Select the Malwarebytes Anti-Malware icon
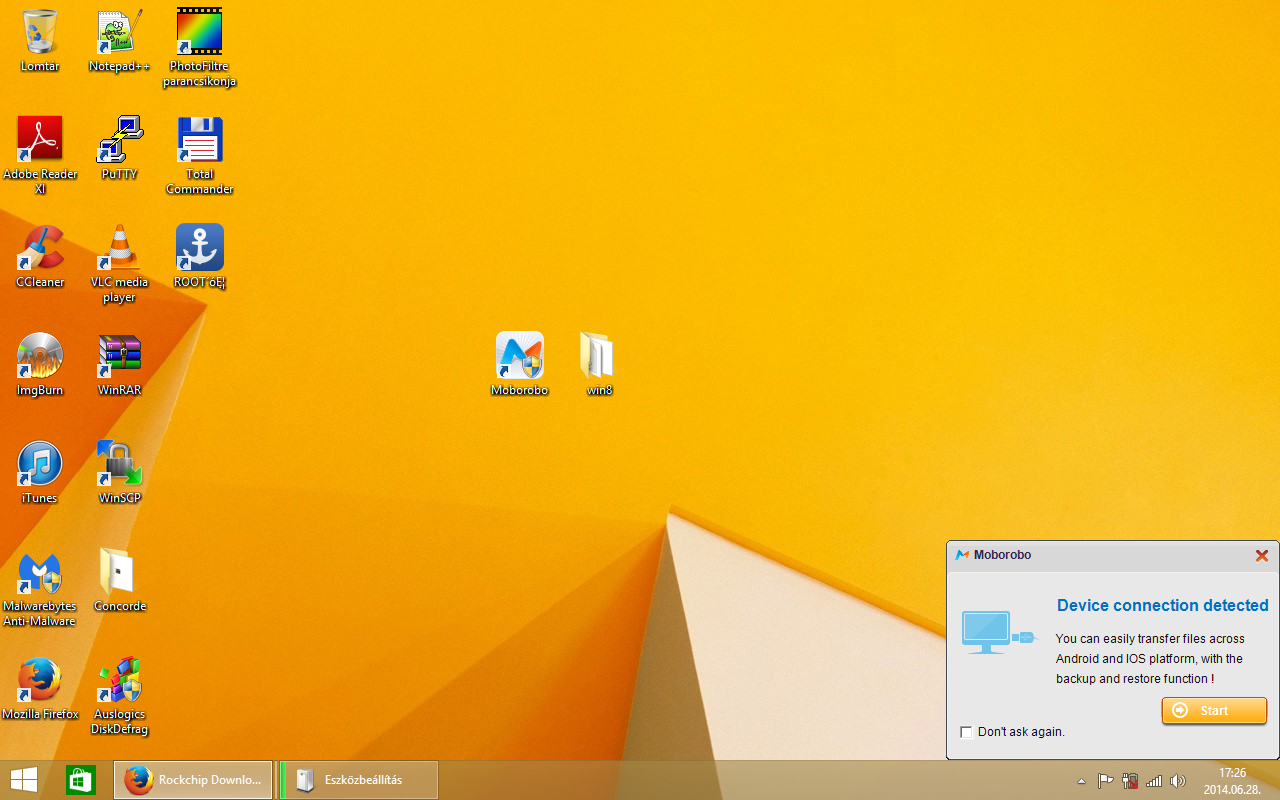Image resolution: width=1280 pixels, height=800 pixels. [40, 574]
